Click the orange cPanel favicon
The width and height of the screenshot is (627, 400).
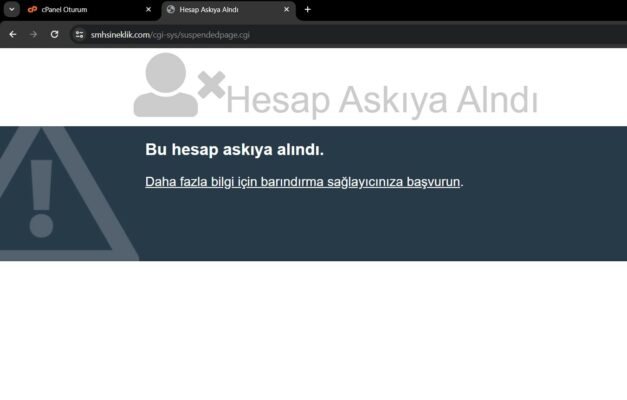pyautogui.click(x=32, y=10)
